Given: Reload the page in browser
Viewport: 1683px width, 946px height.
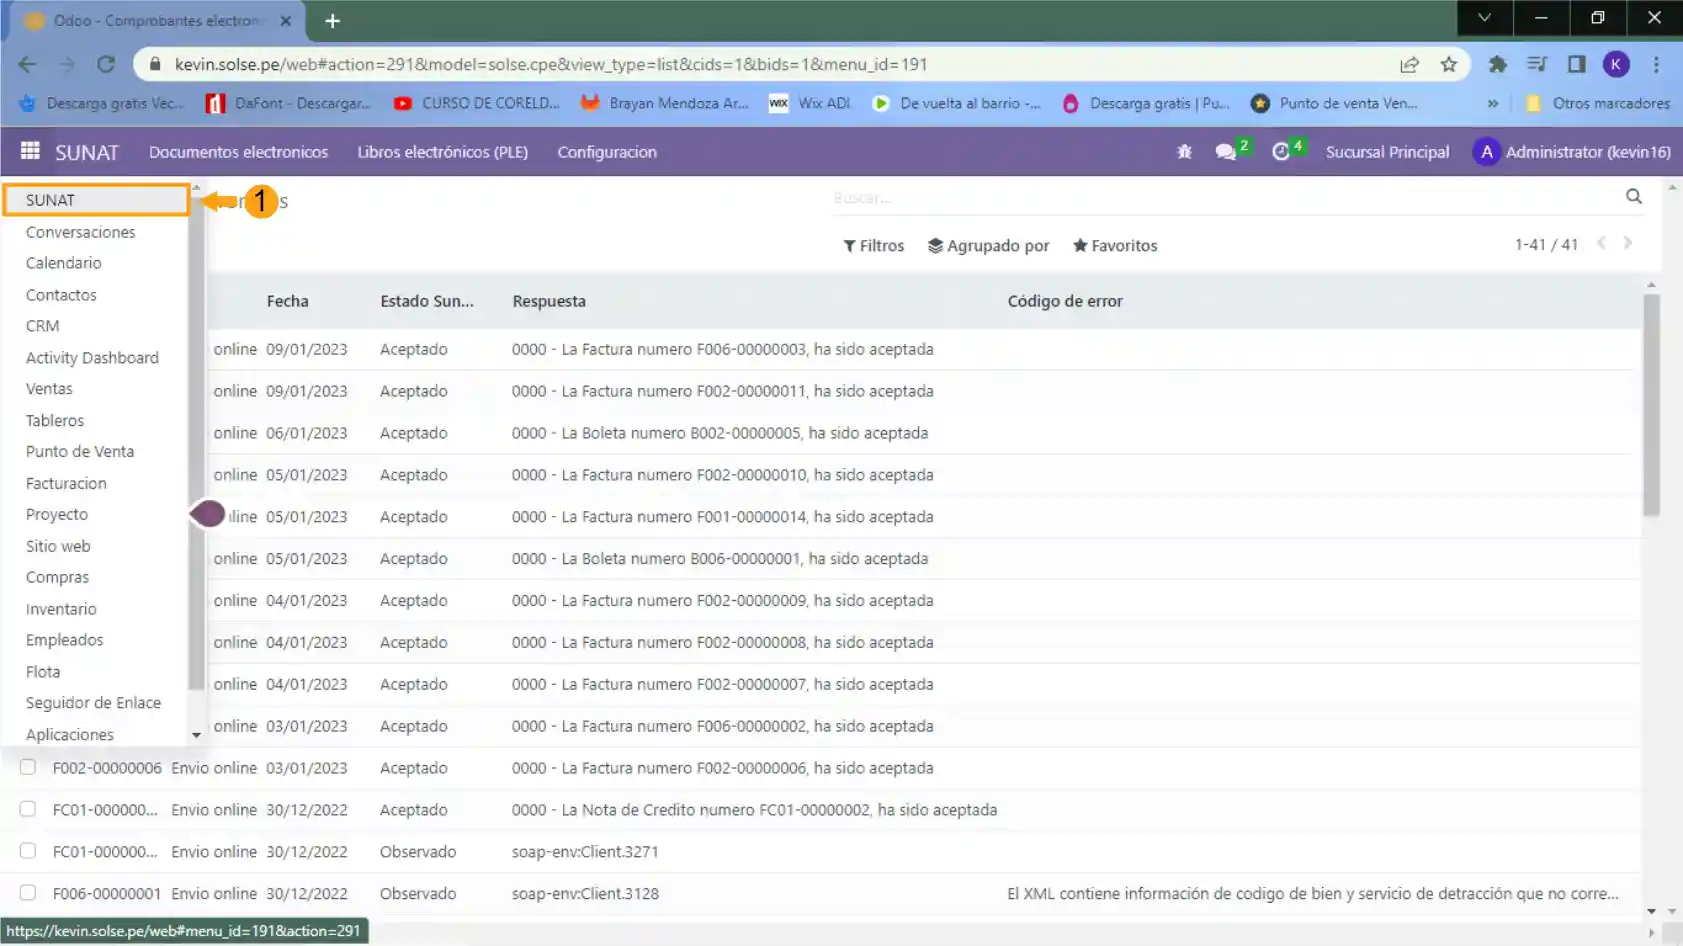Looking at the screenshot, I should tap(106, 65).
